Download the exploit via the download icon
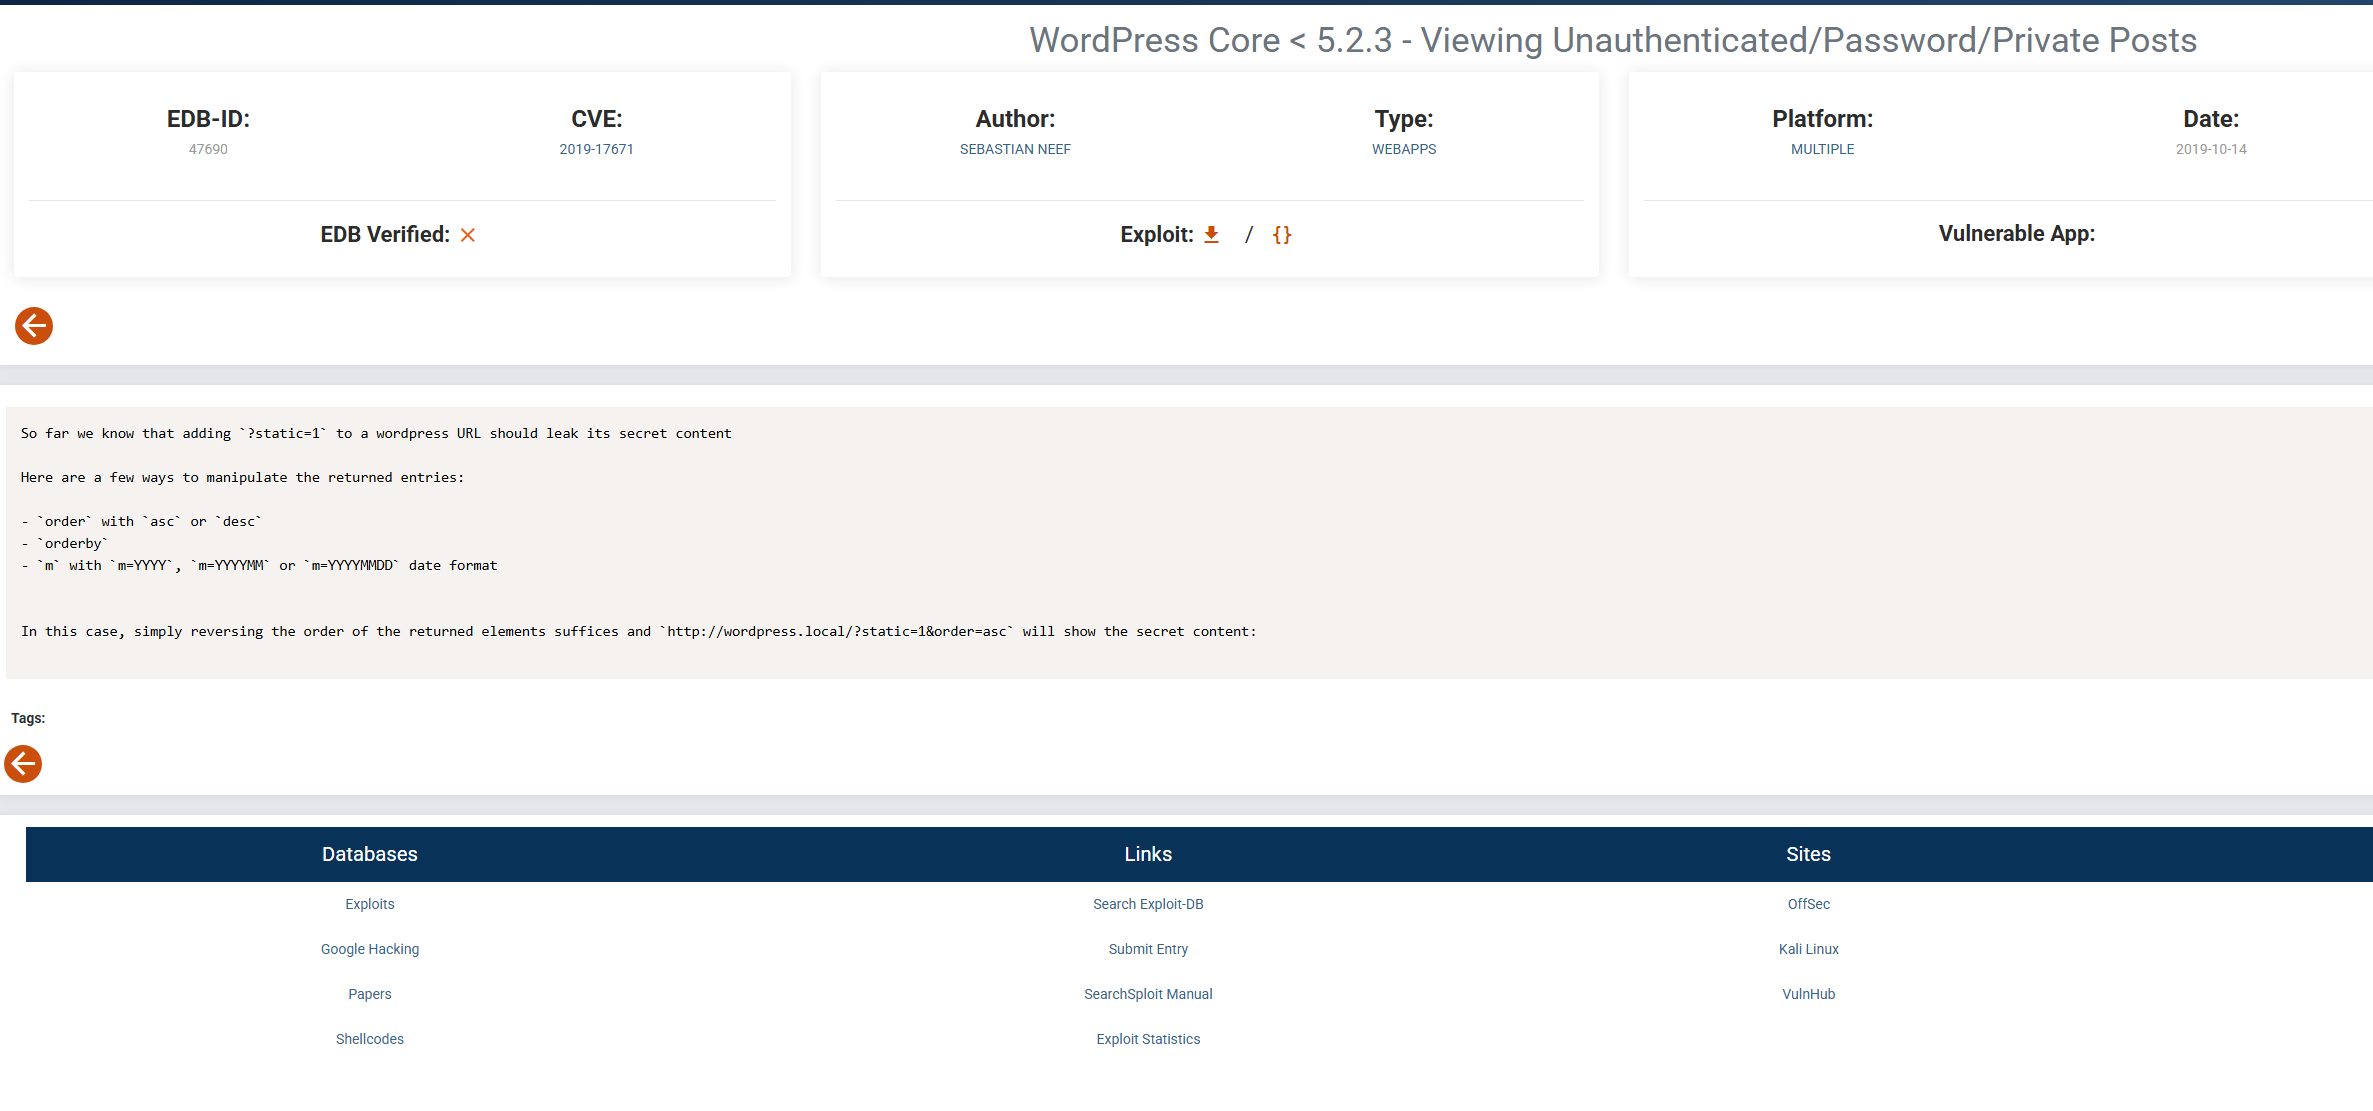The width and height of the screenshot is (2373, 1111). 1211,234
